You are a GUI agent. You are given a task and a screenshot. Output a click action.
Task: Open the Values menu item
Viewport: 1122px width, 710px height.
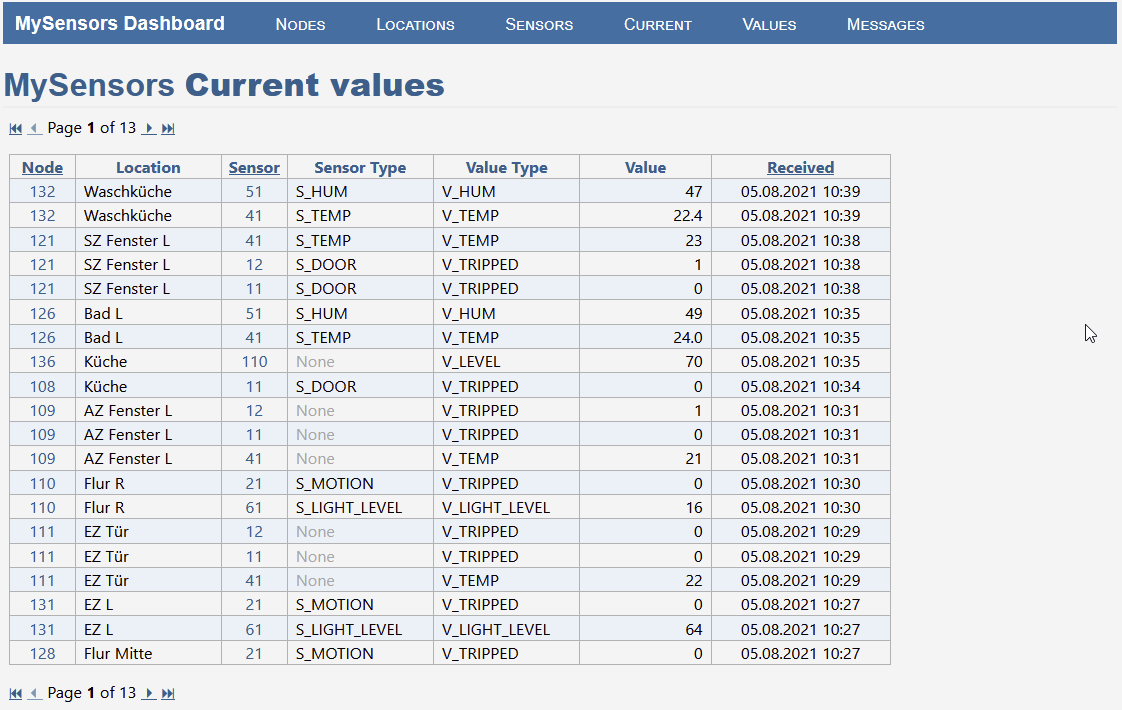pyautogui.click(x=769, y=24)
